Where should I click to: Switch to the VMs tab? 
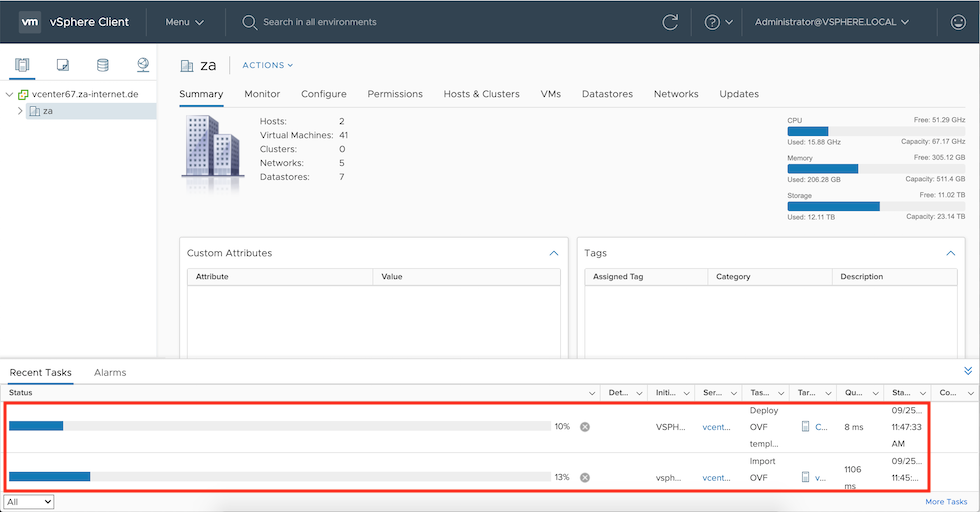tap(551, 94)
